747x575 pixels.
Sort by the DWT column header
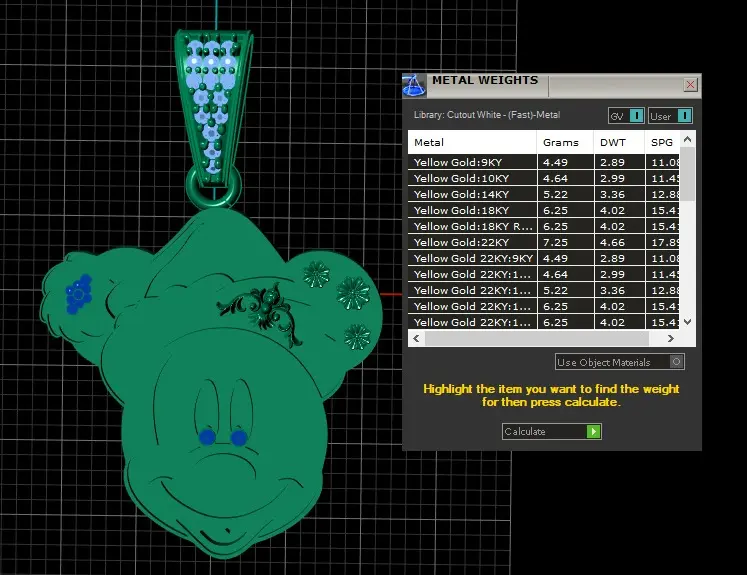[619, 142]
